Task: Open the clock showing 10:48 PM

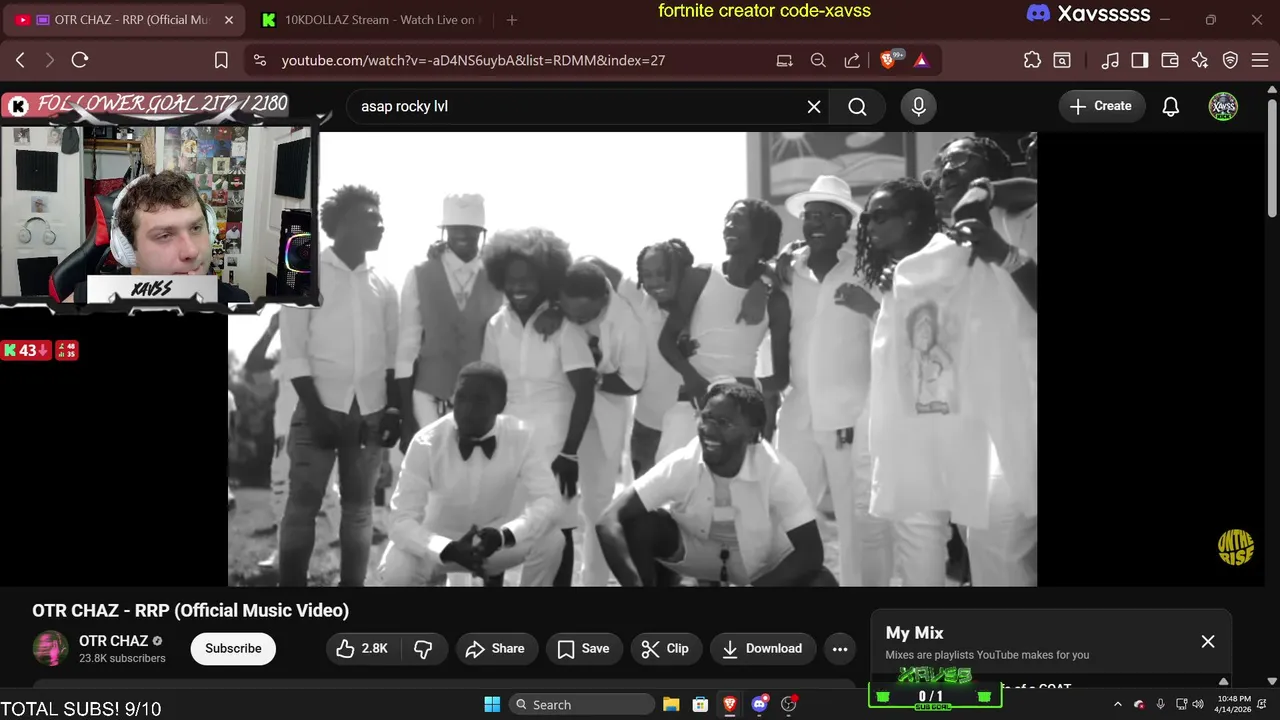Action: click(x=1234, y=704)
